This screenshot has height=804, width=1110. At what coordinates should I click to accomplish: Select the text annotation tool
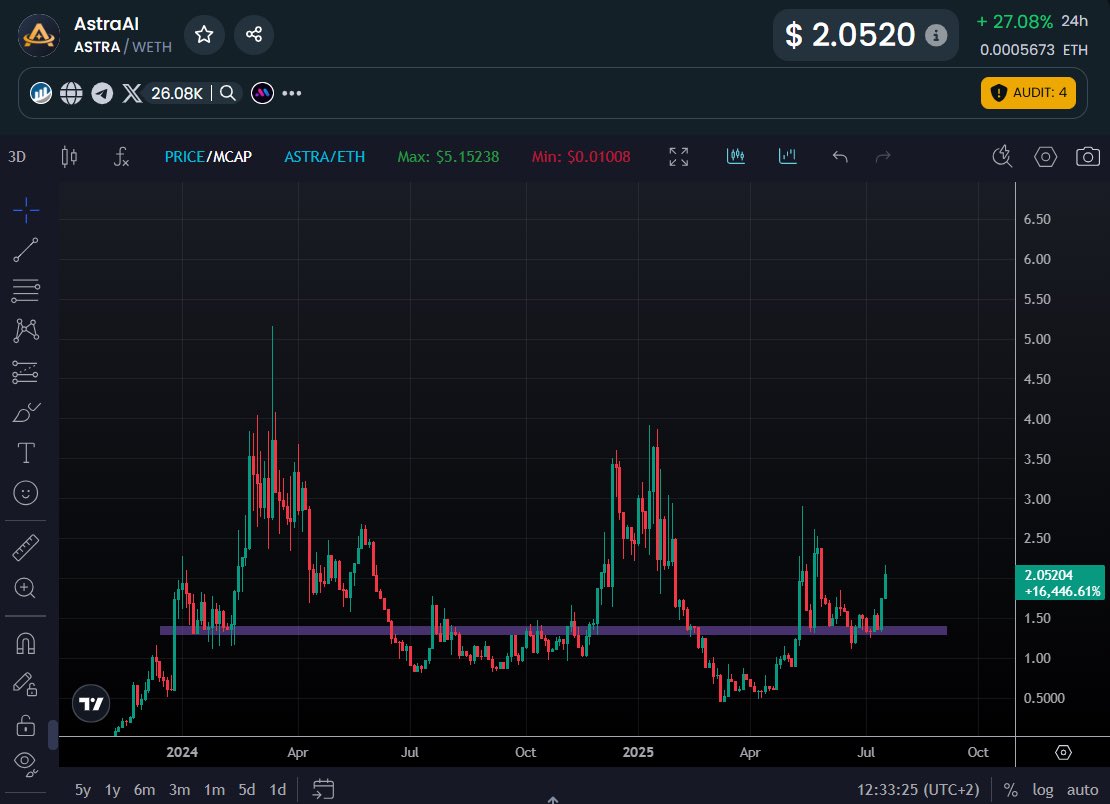(x=25, y=453)
